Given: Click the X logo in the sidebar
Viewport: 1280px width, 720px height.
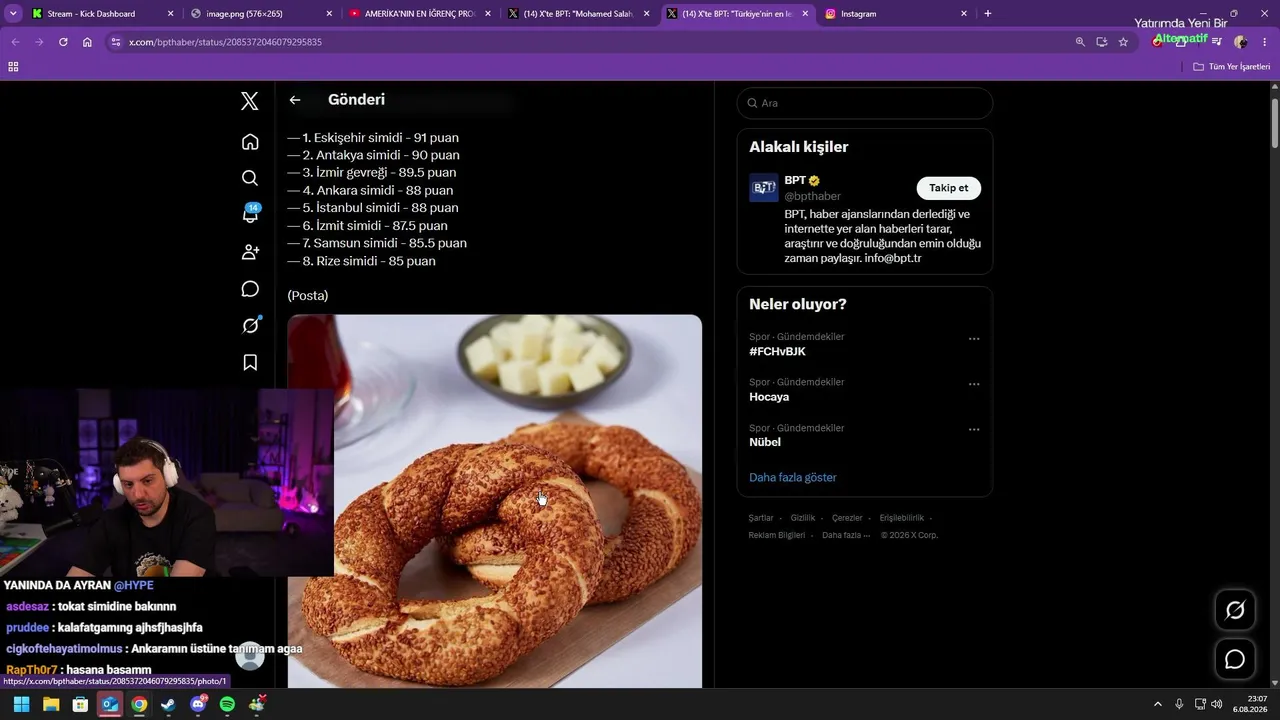Looking at the screenshot, I should coord(250,100).
